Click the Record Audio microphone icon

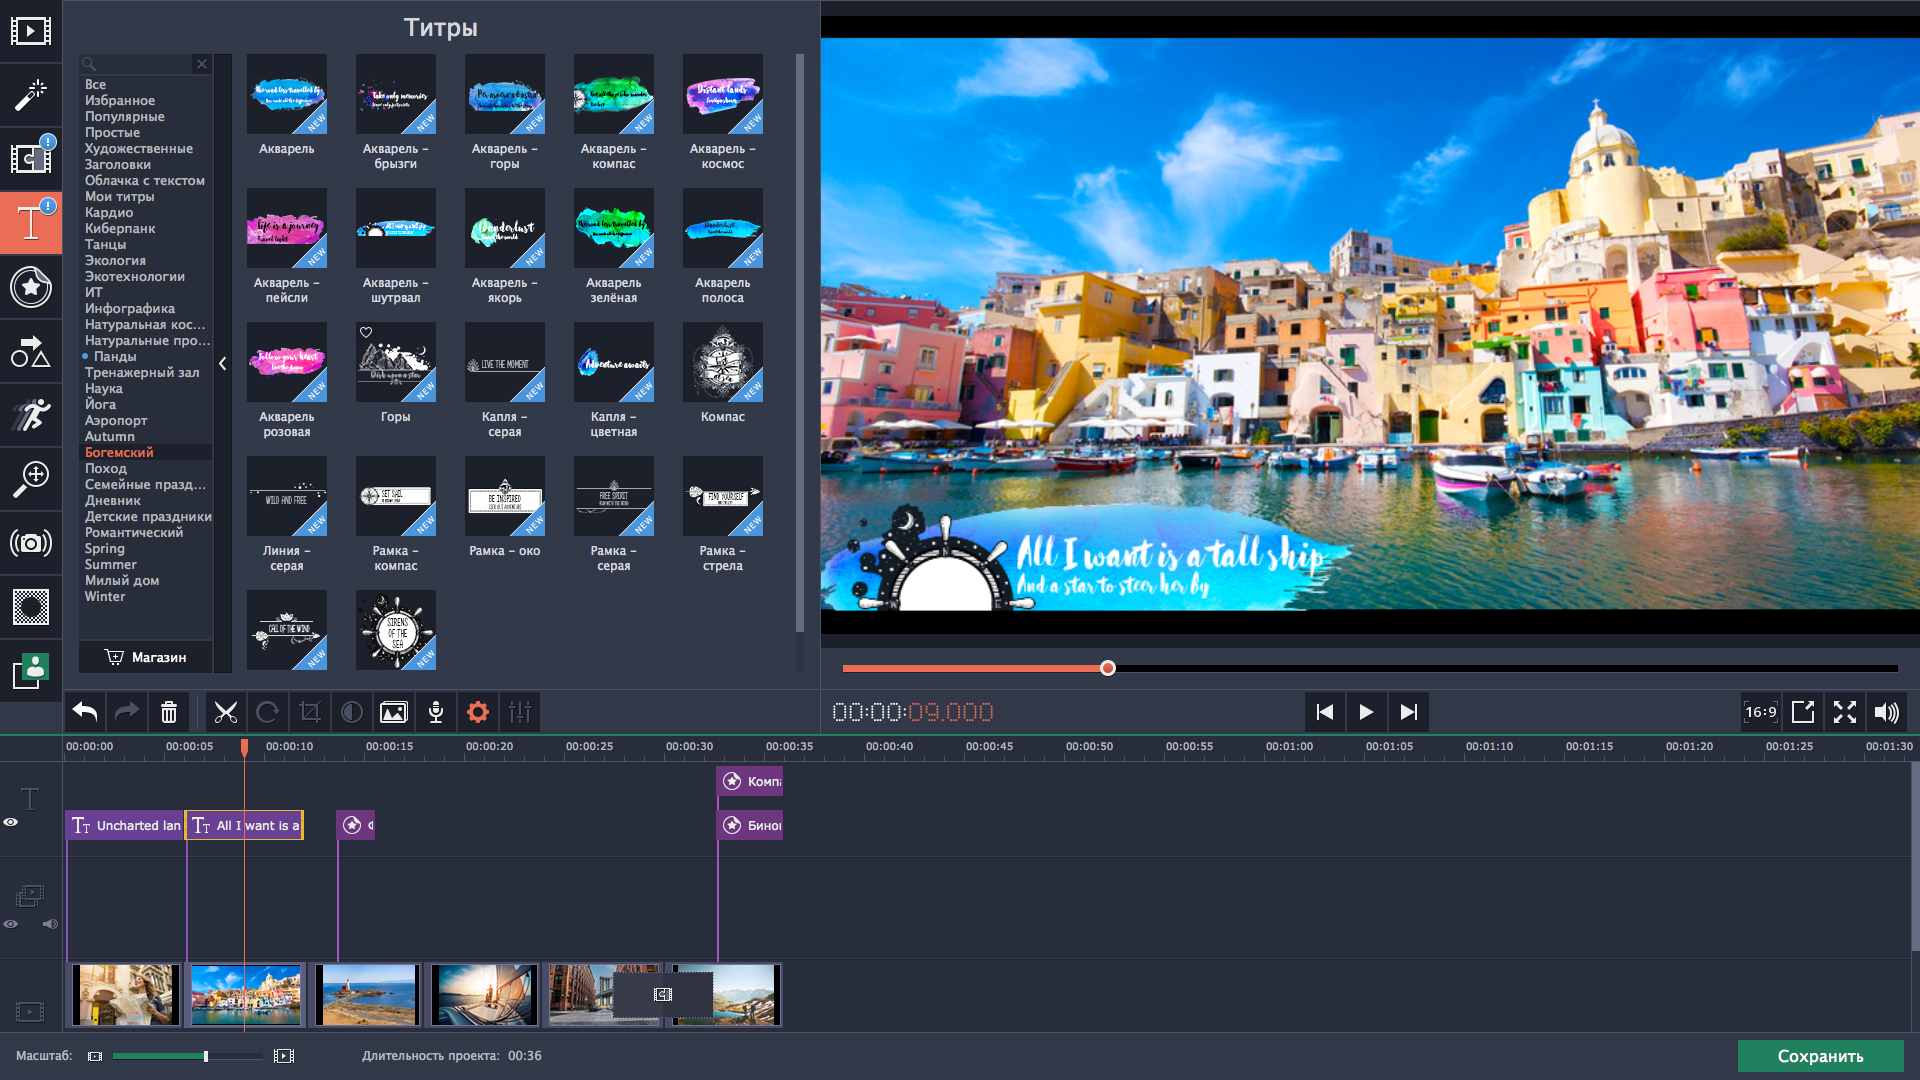pos(436,712)
